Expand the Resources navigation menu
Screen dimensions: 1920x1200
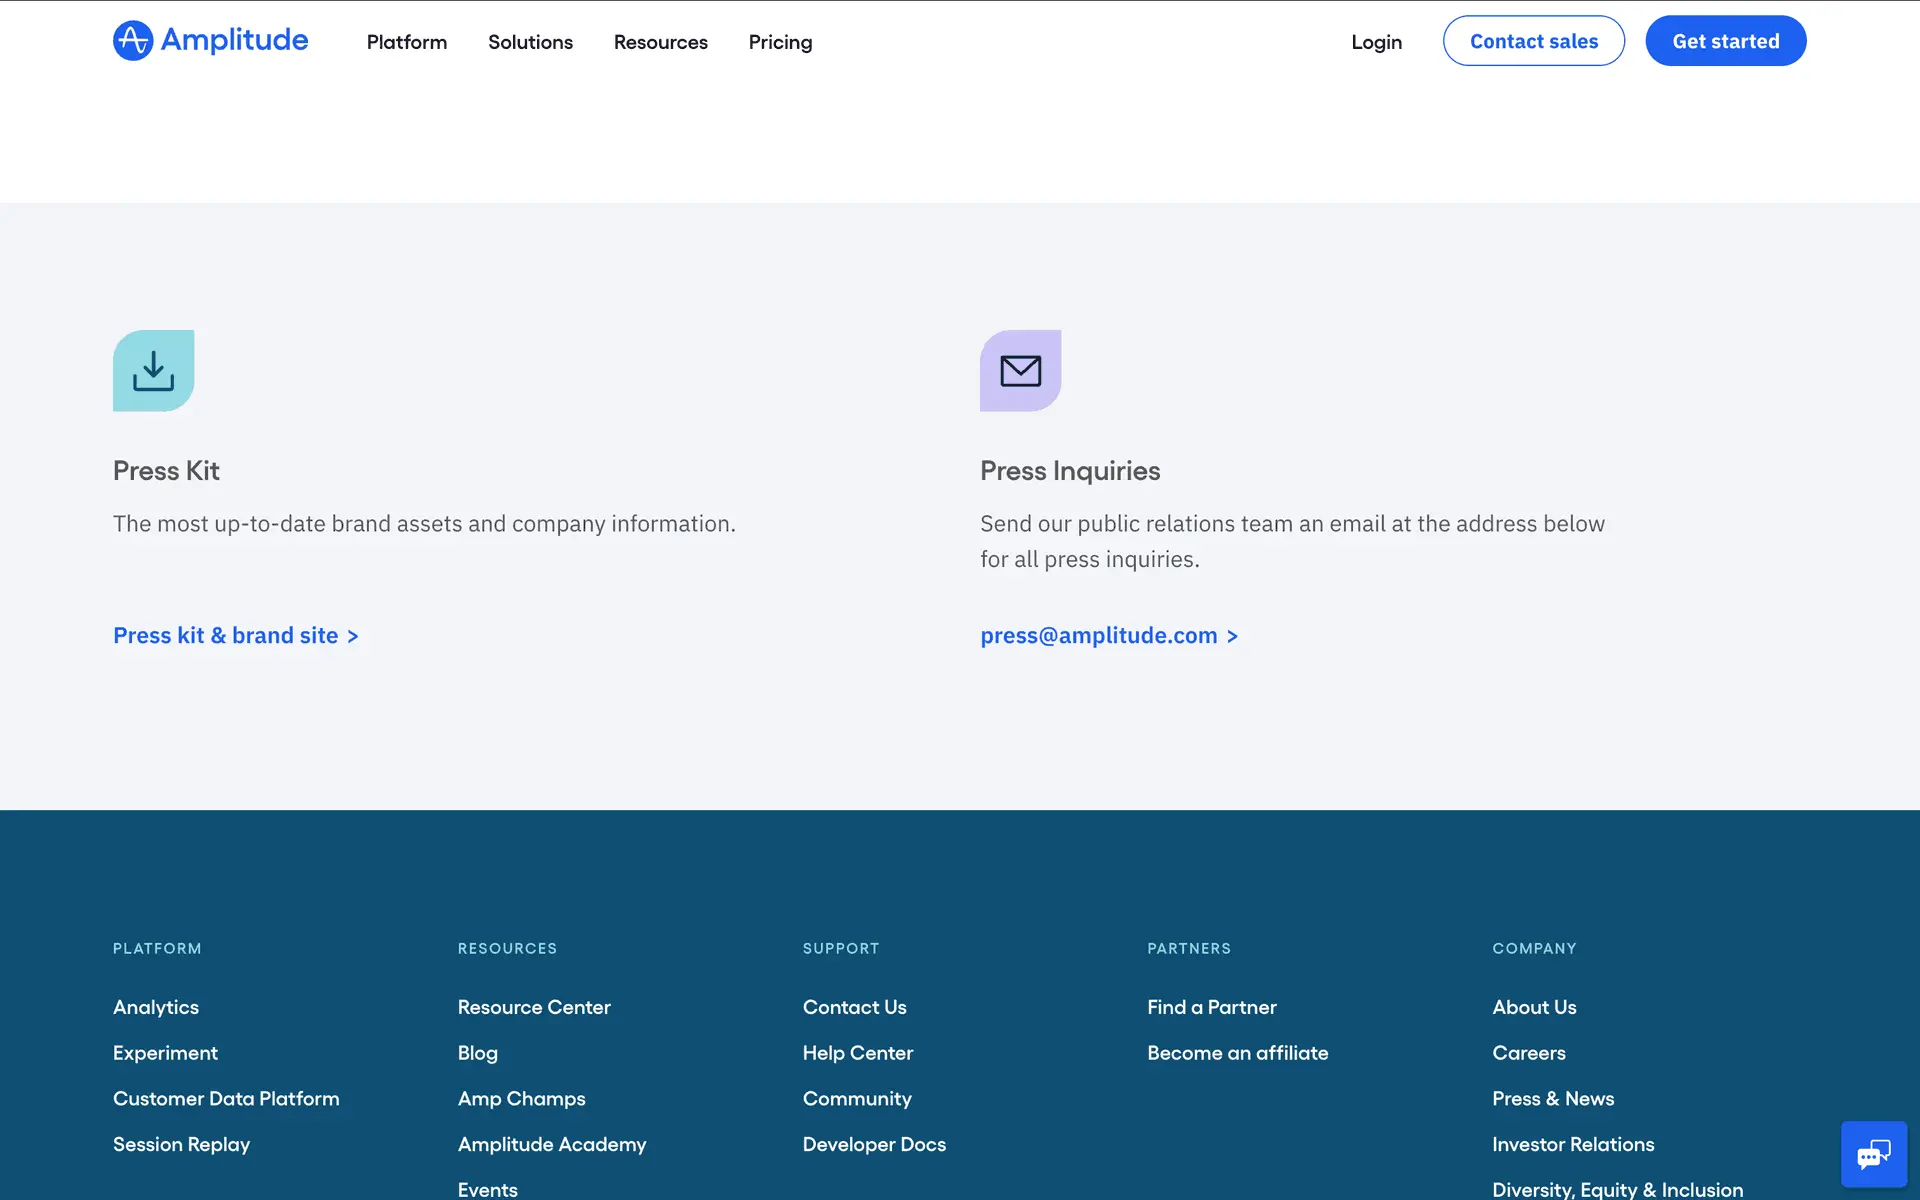pyautogui.click(x=660, y=42)
